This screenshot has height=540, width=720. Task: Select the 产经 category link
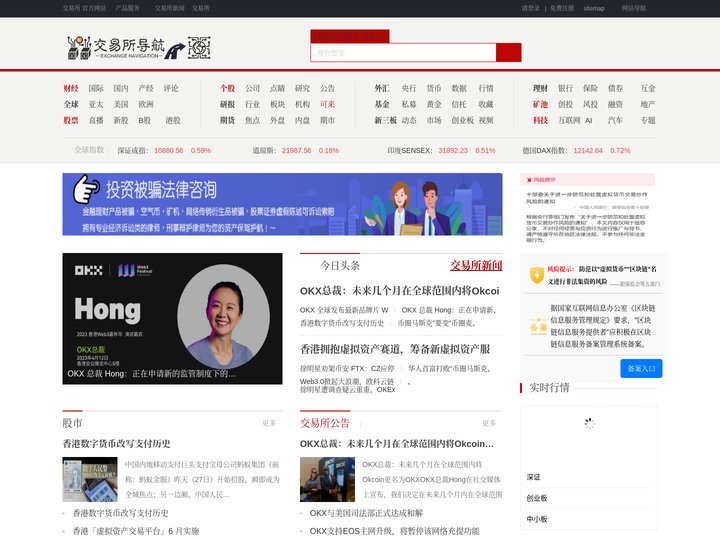click(146, 88)
